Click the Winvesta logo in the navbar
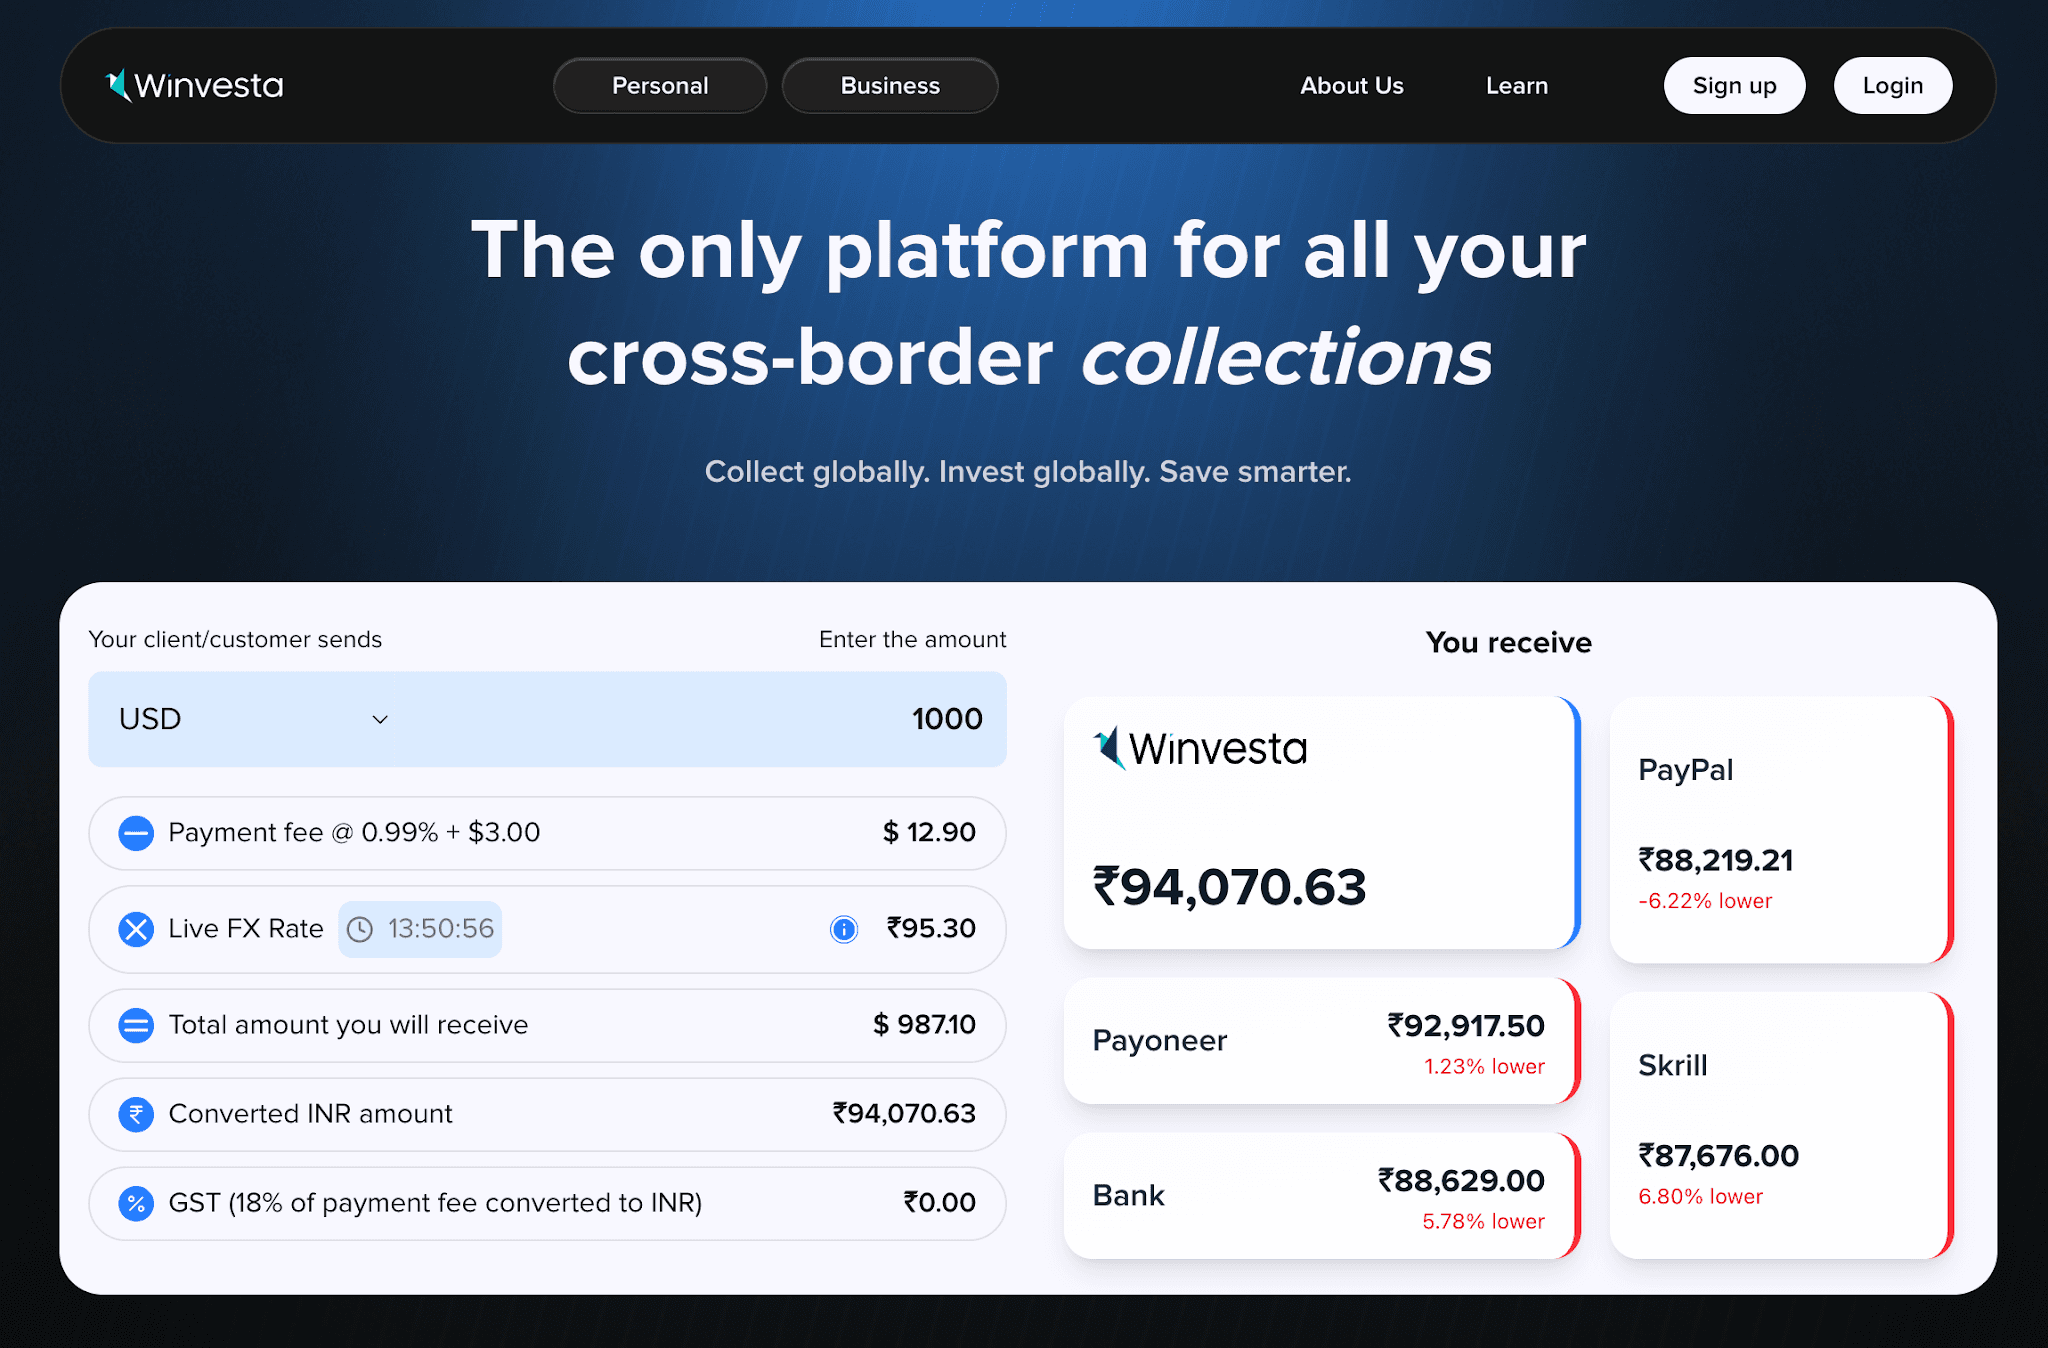2048x1348 pixels. pos(195,85)
